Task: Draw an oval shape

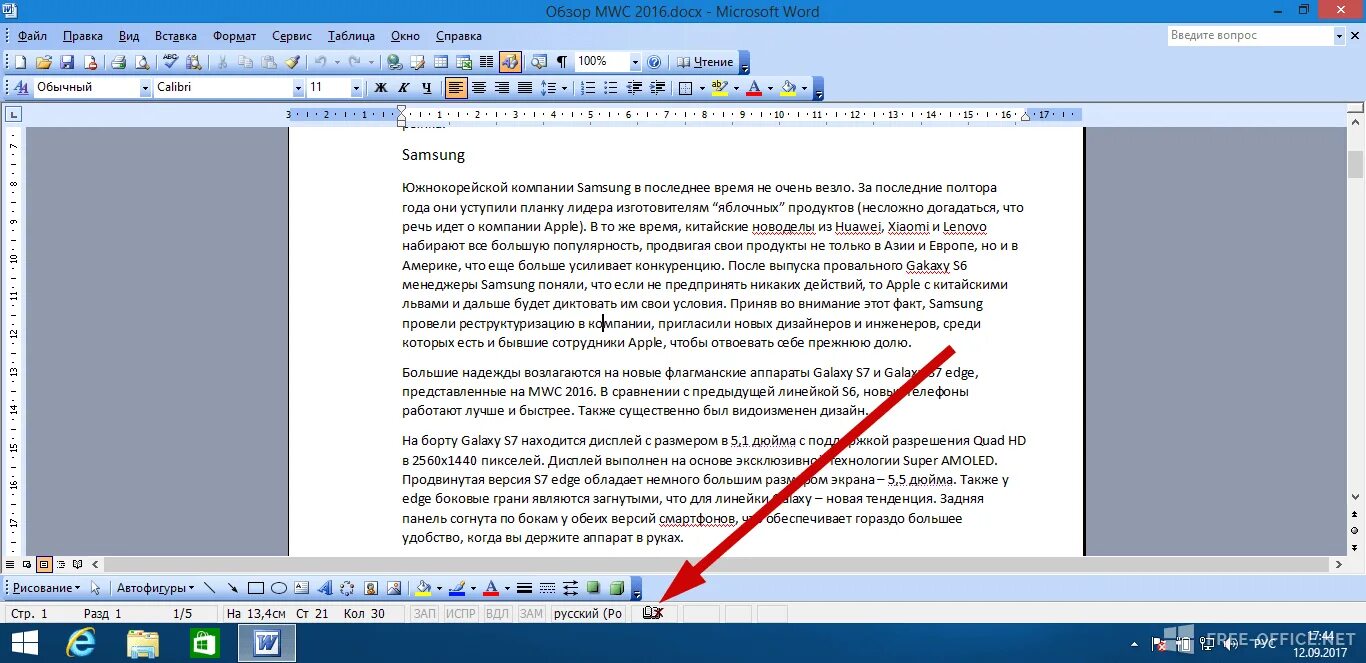Action: [279, 588]
